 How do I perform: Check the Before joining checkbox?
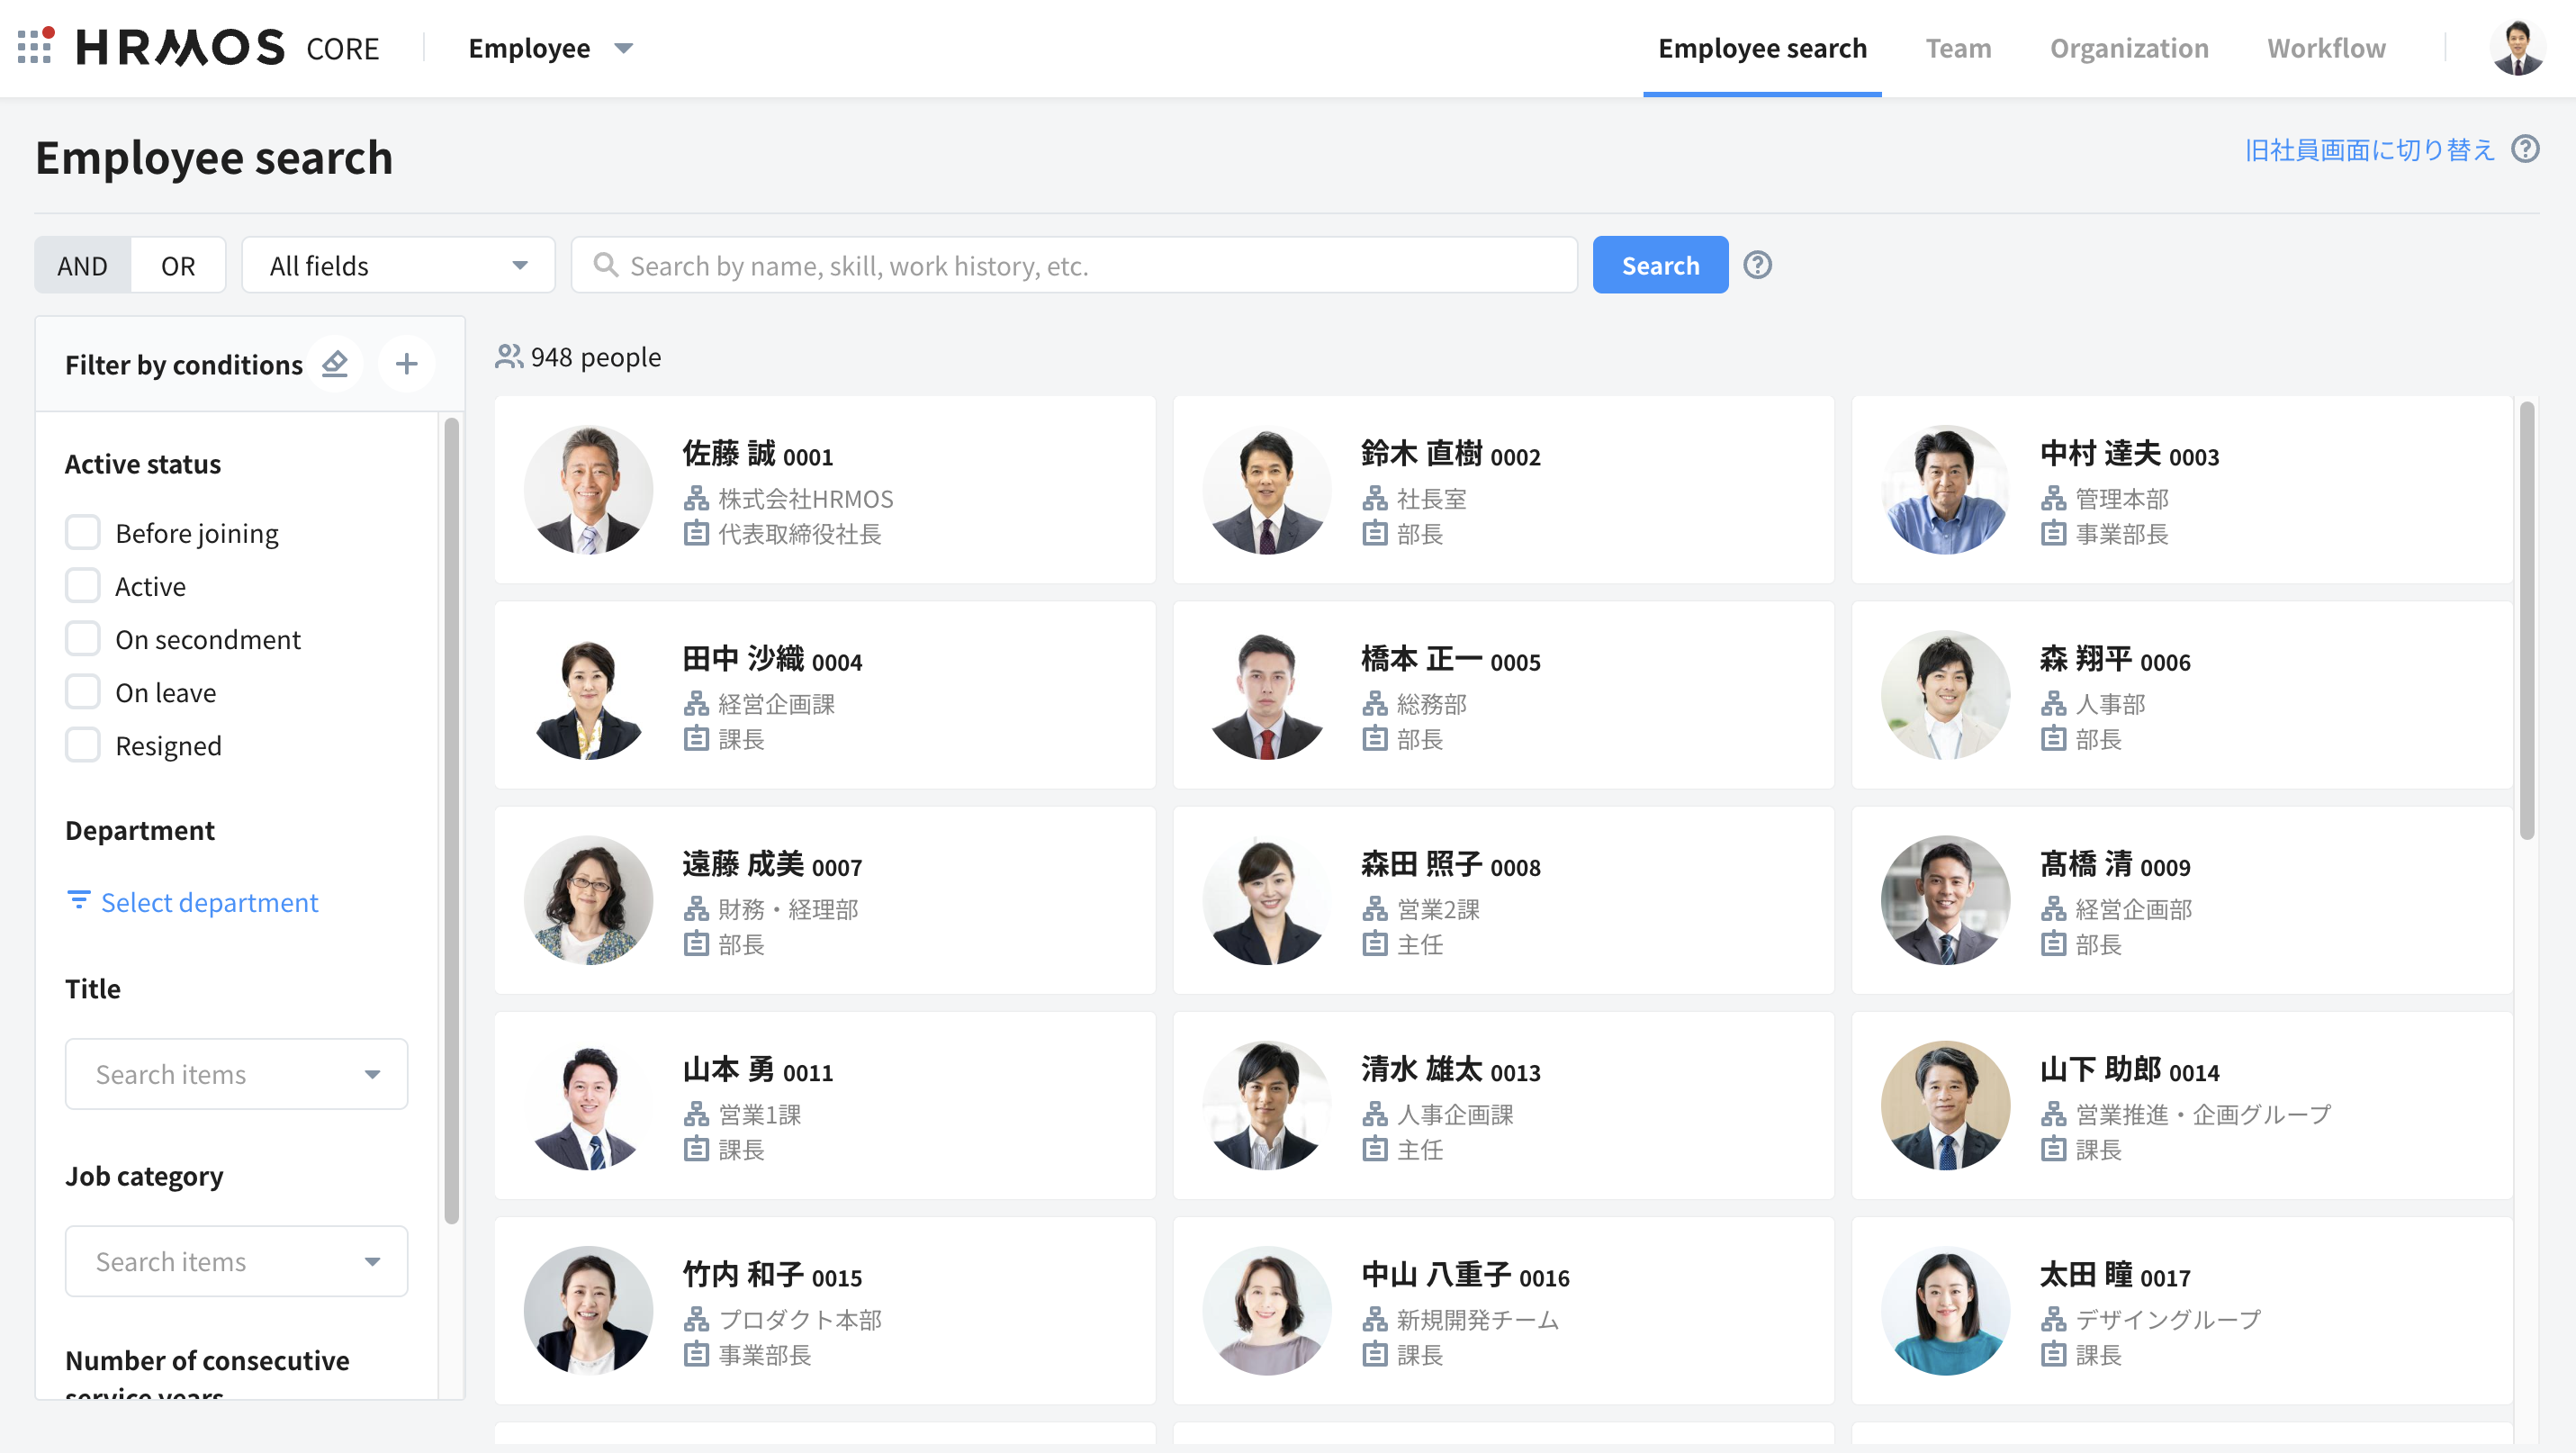coord(83,533)
